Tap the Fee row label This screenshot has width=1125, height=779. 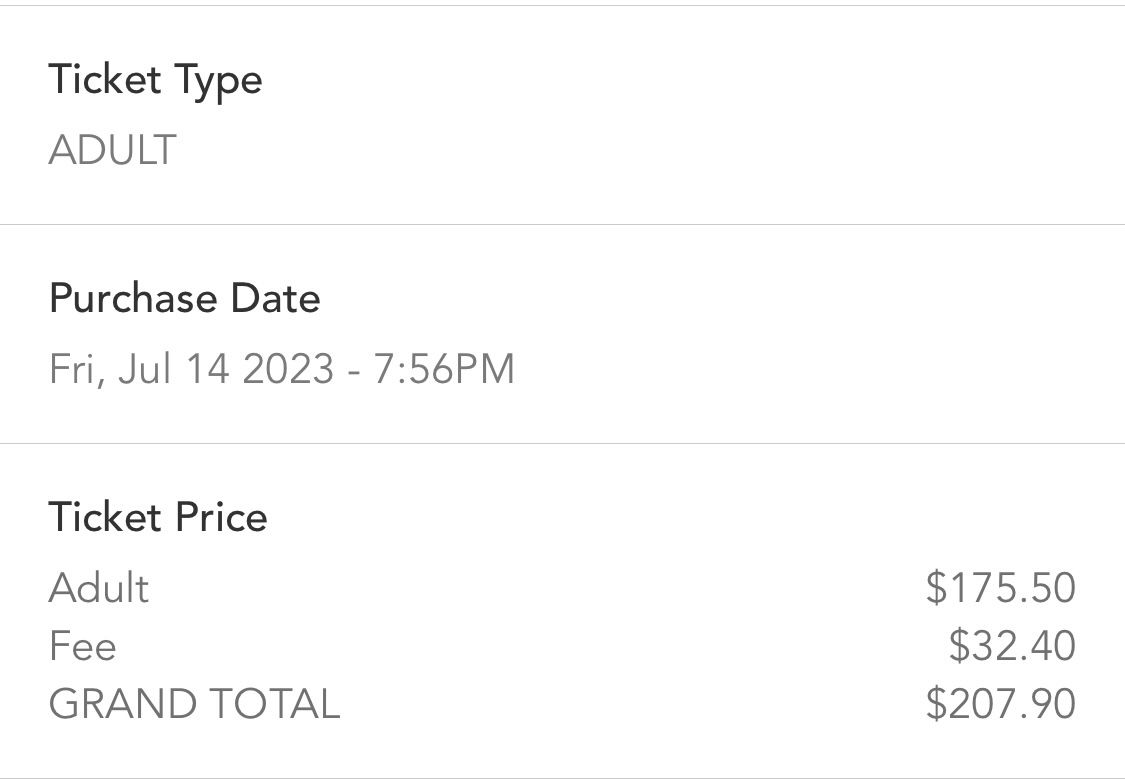[83, 646]
